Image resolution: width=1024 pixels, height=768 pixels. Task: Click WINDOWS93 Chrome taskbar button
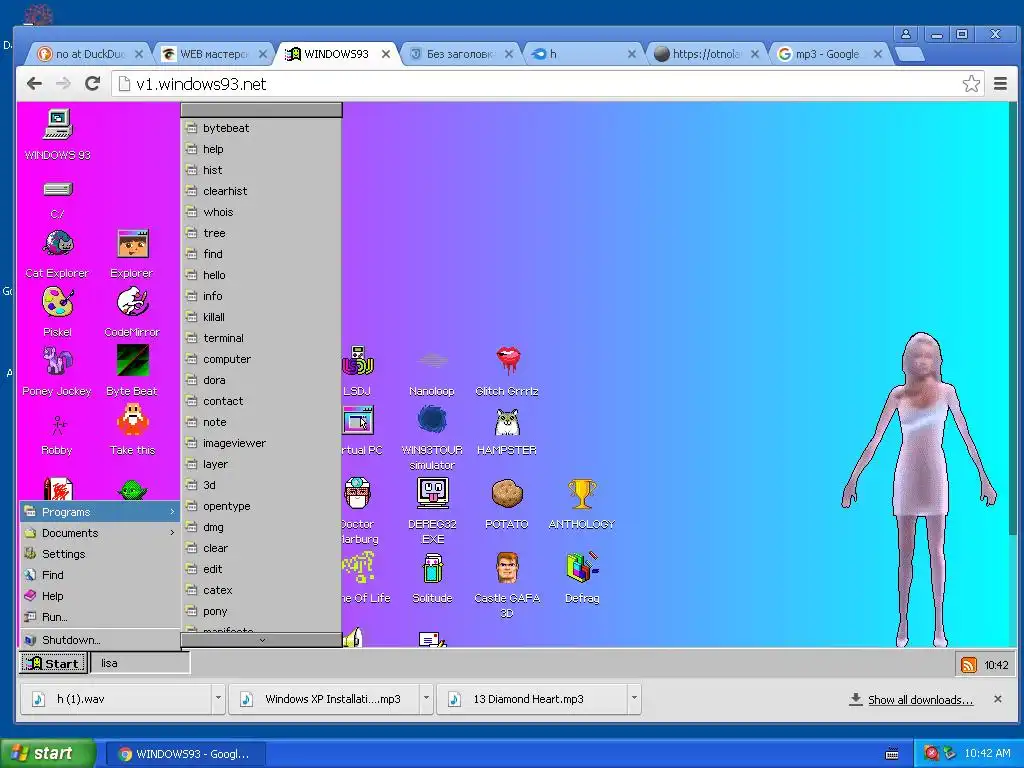coord(185,754)
